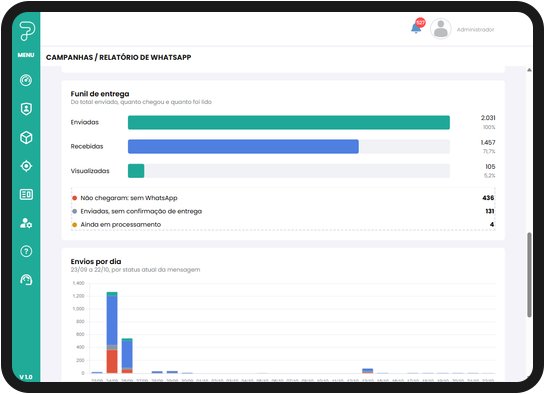Click the green Enviadas funnel bar
The image size is (545, 394).
pyautogui.click(x=288, y=122)
